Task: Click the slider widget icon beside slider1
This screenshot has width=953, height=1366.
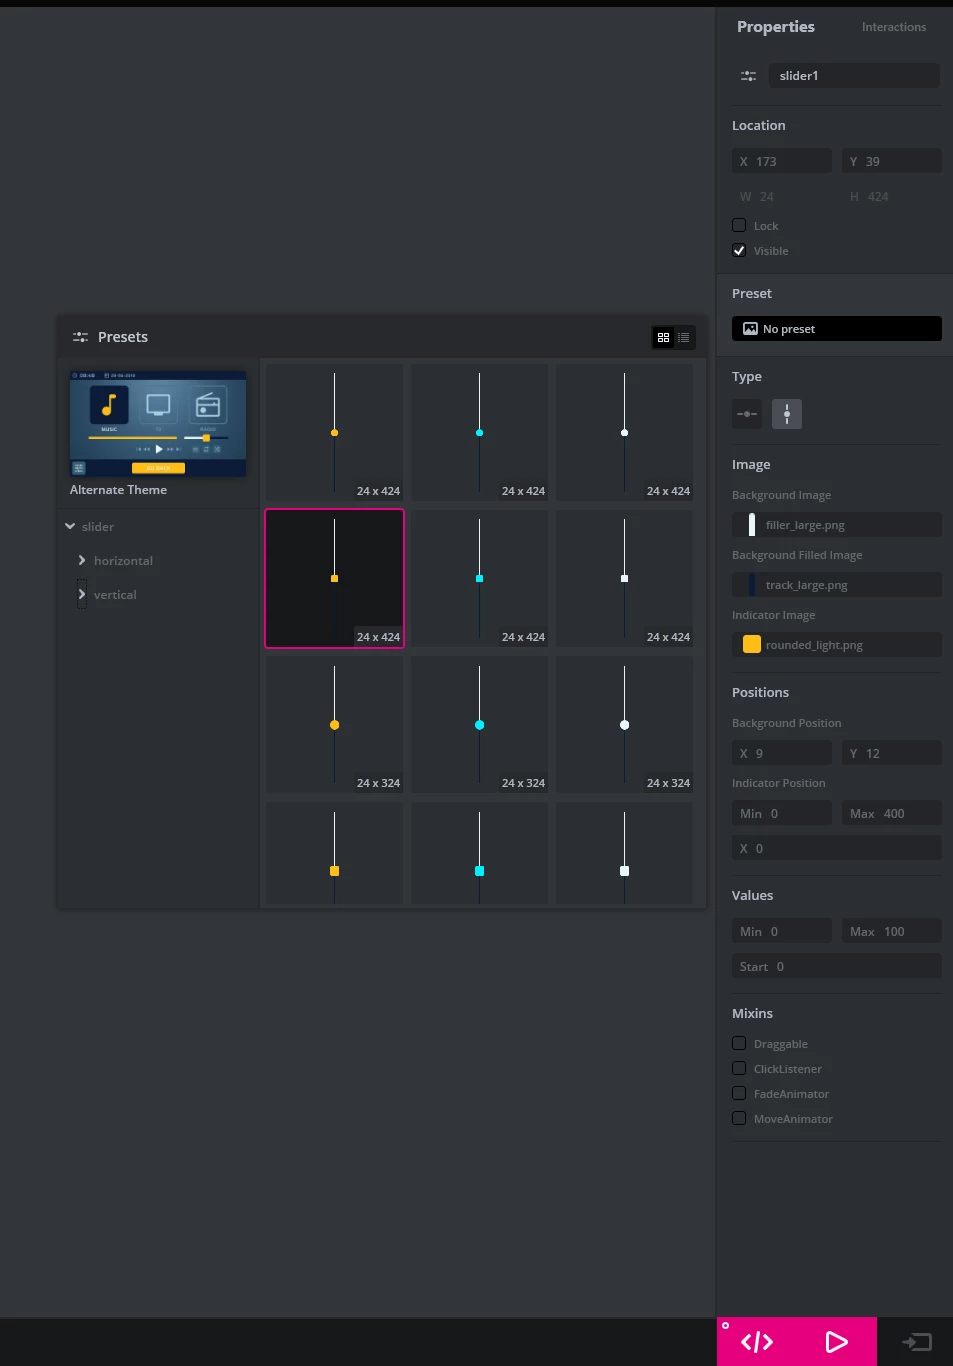Action: [x=748, y=76]
